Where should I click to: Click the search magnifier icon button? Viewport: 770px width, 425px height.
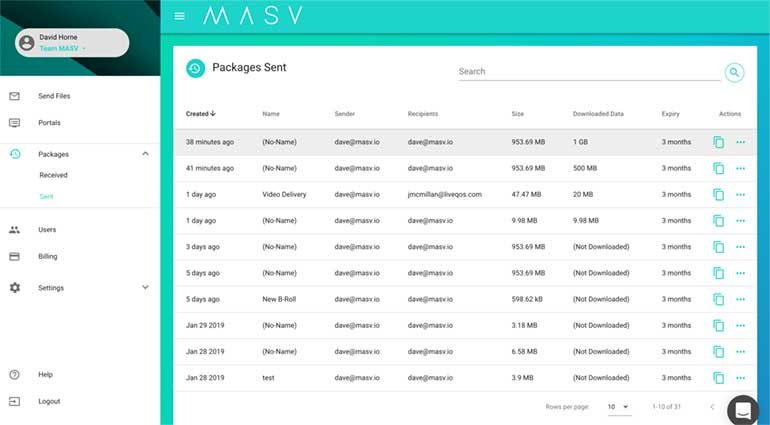point(734,72)
